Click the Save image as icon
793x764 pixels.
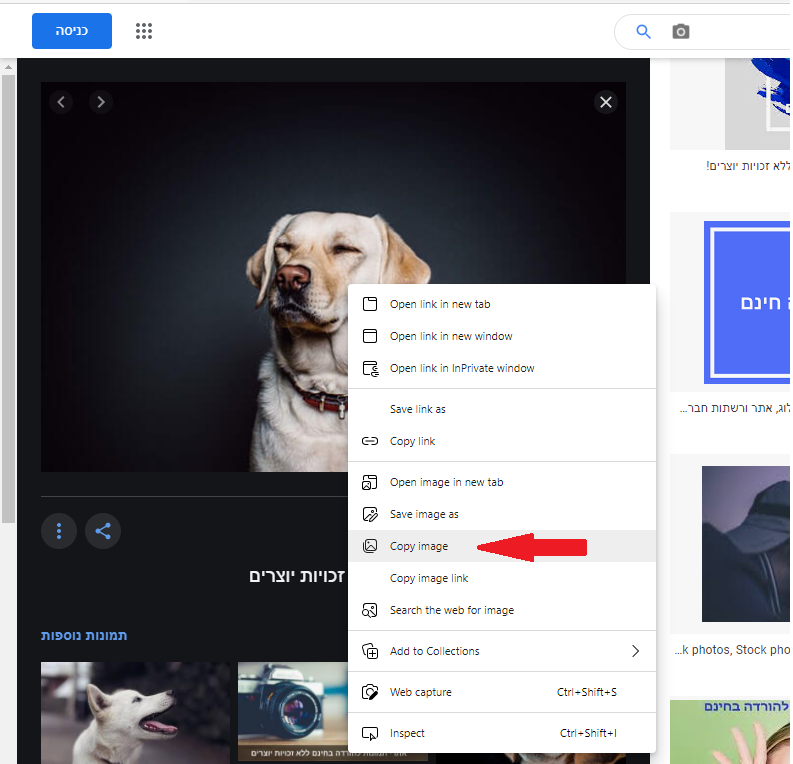370,514
